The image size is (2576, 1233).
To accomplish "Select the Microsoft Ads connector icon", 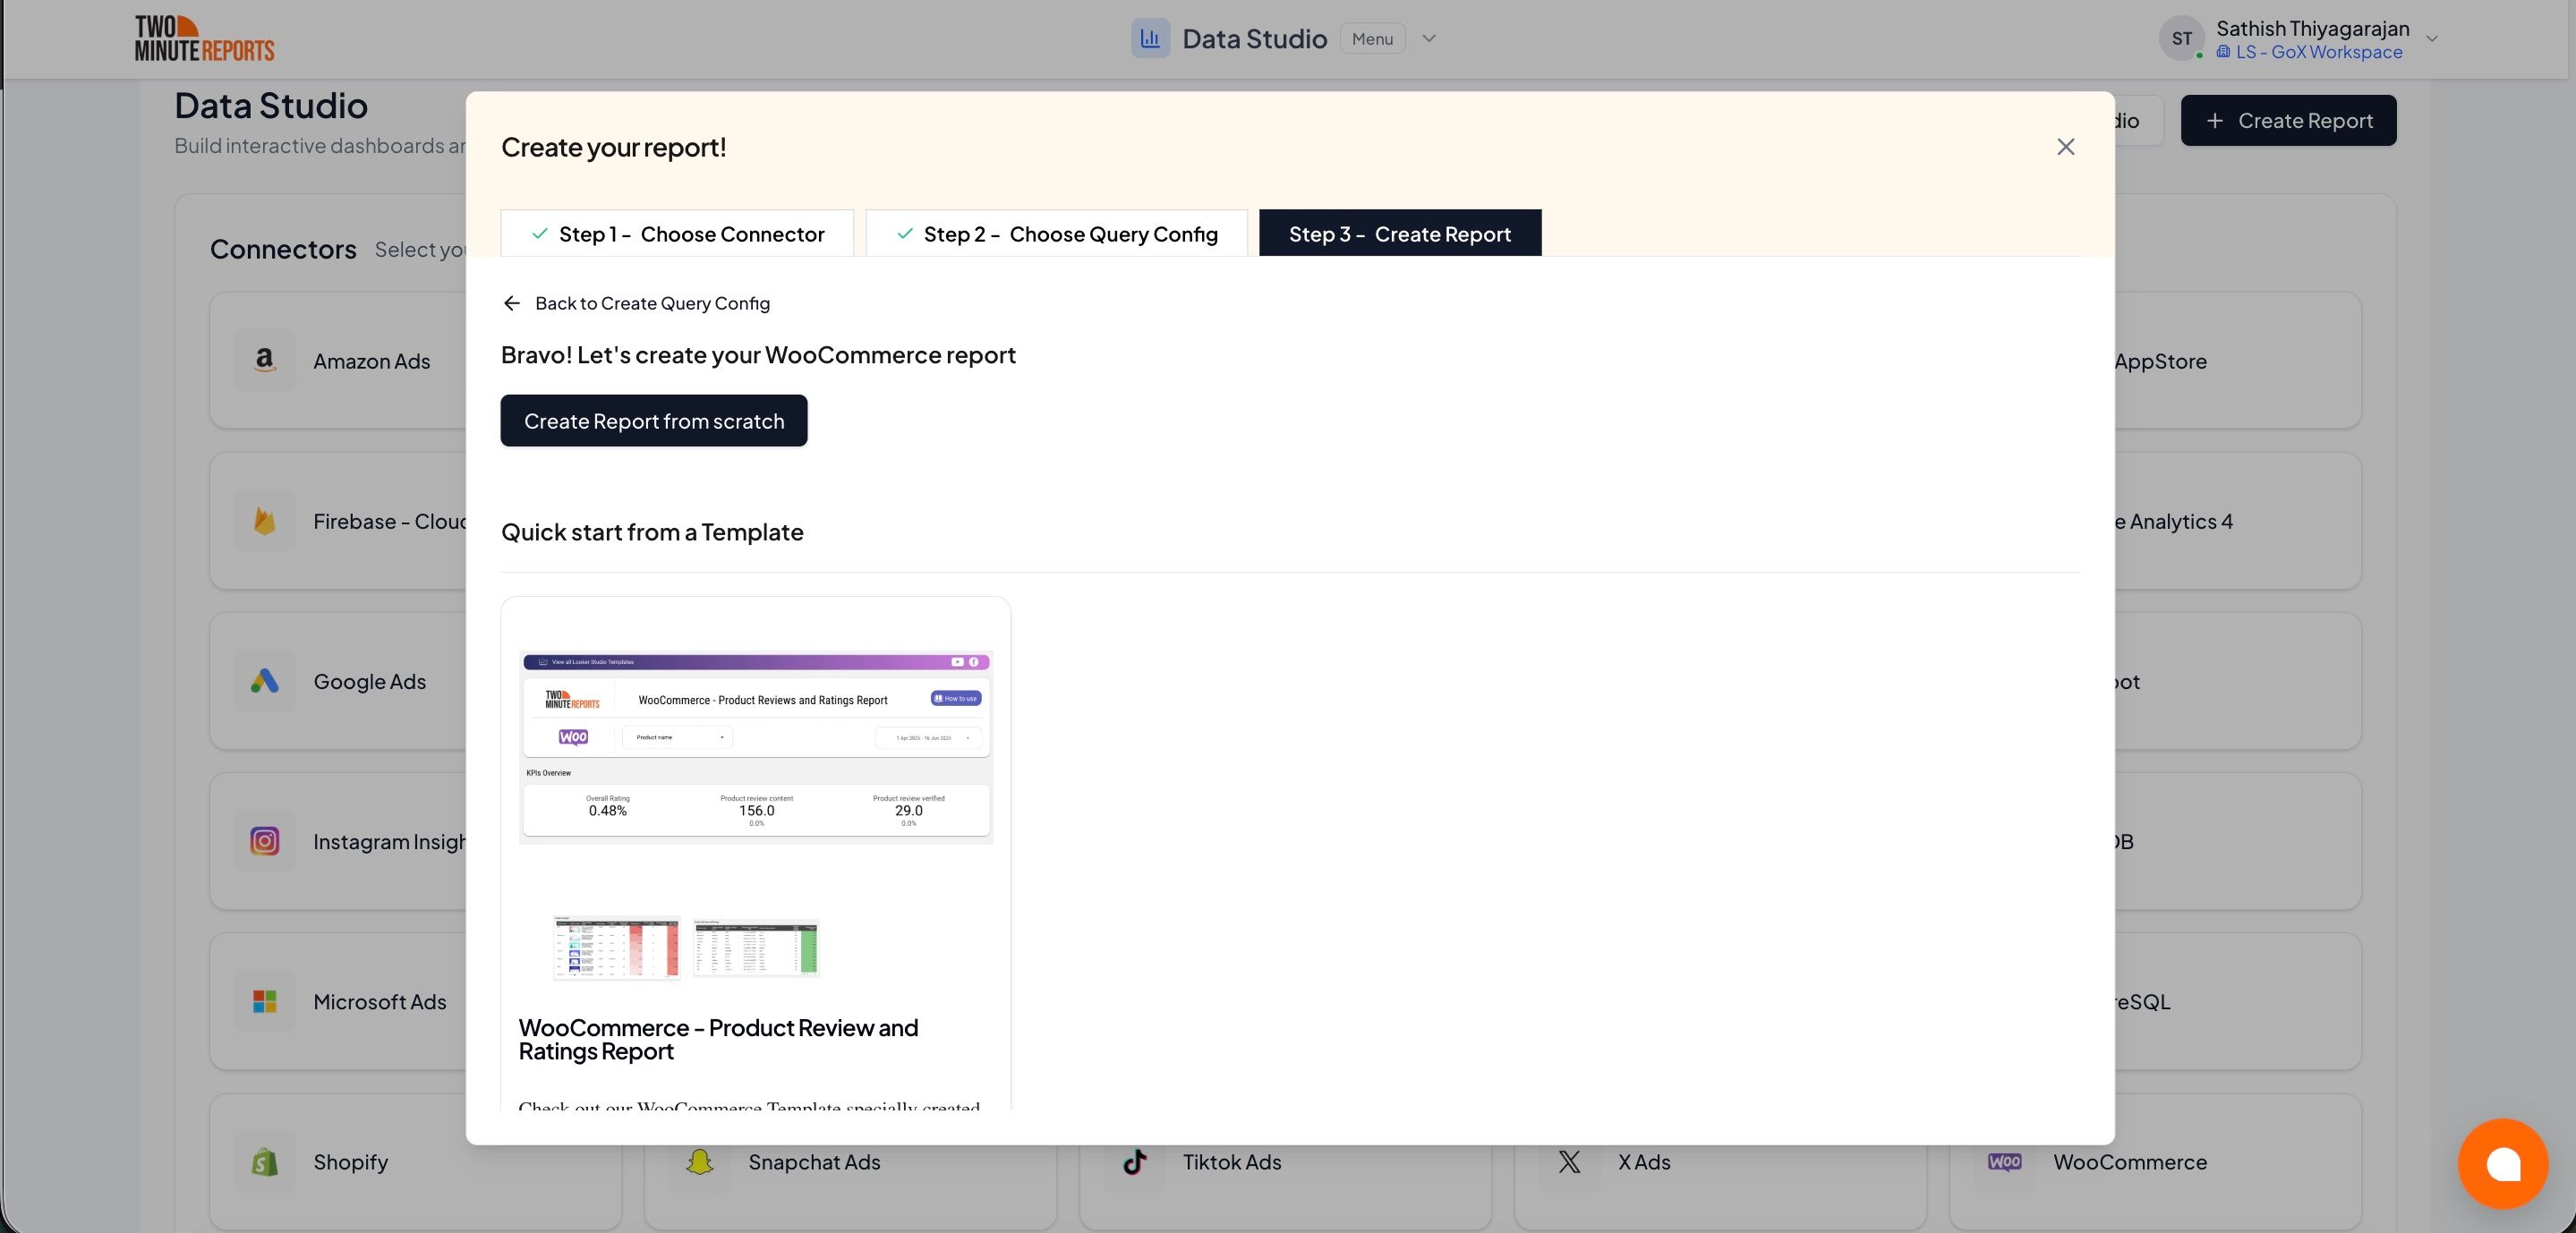I will point(264,1001).
